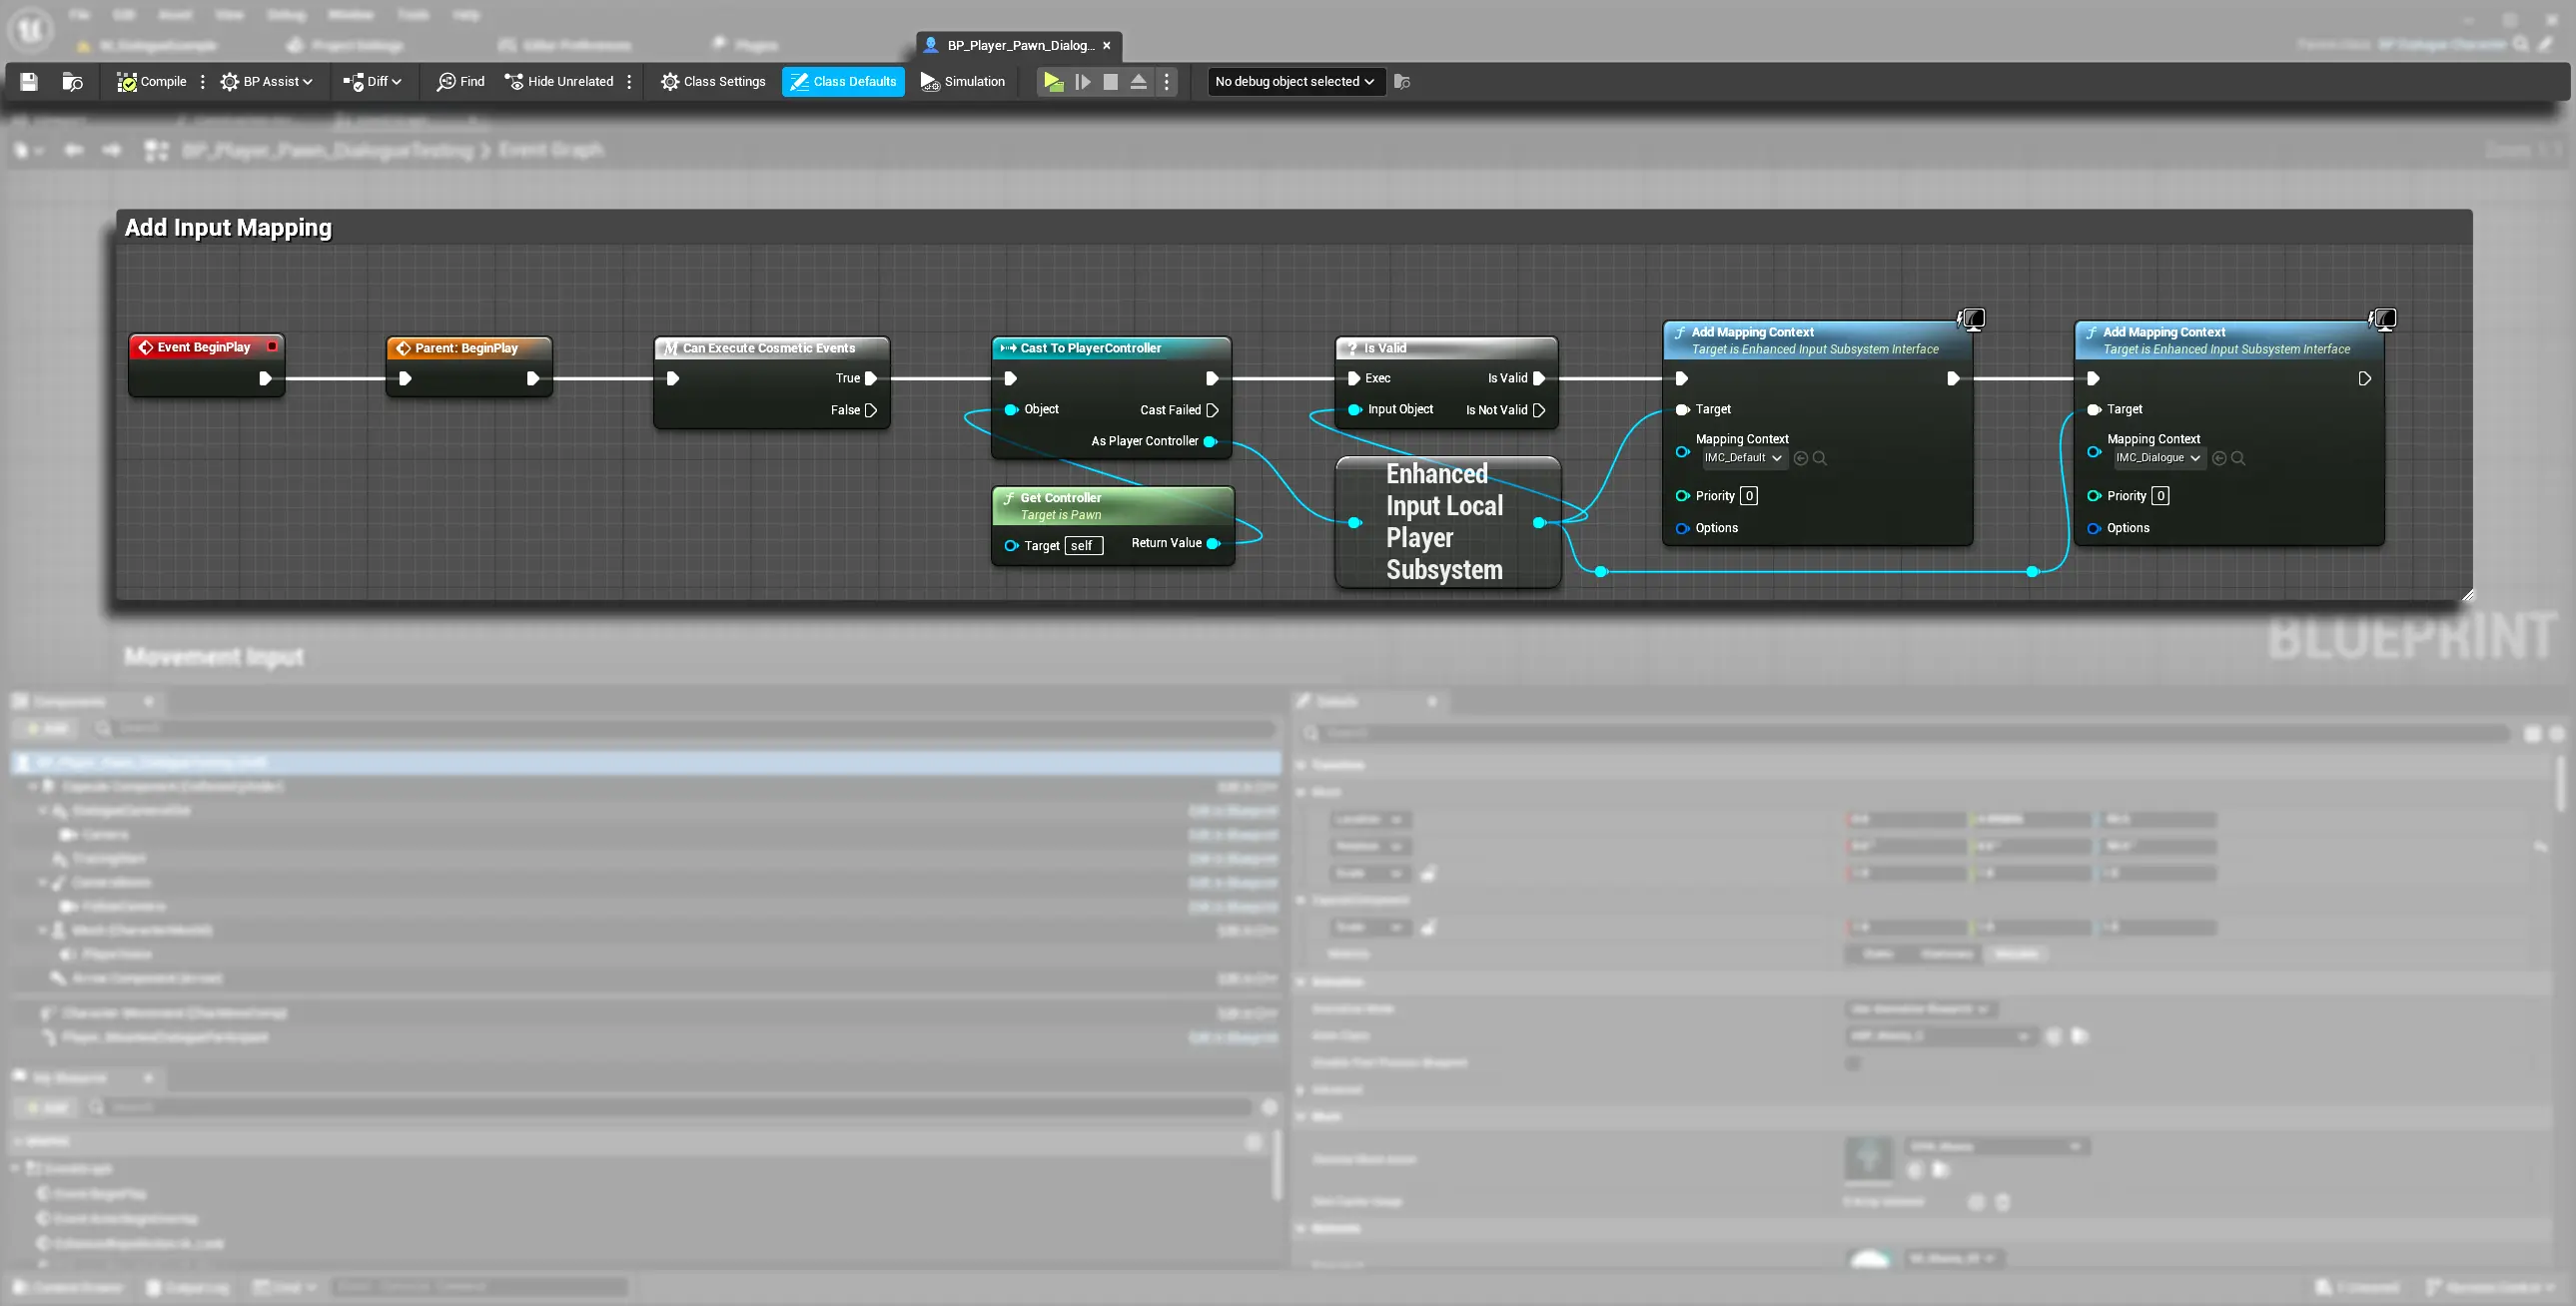Image resolution: width=2576 pixels, height=1306 pixels.
Task: Click the Find in blueprint icon
Action: (x=460, y=82)
